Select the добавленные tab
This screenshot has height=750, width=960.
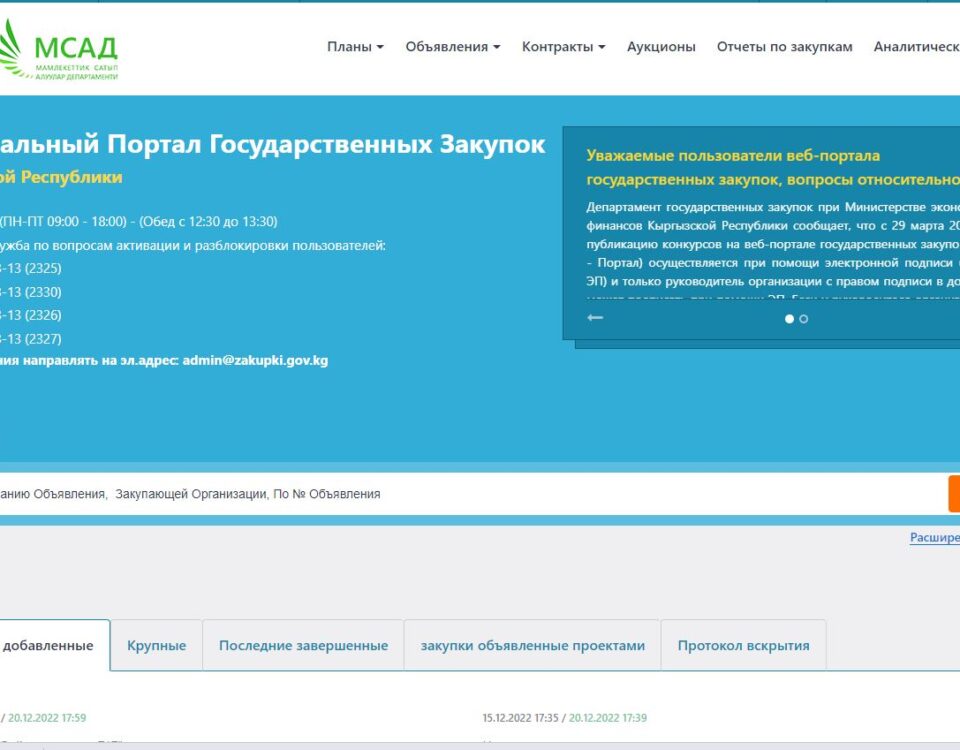click(50, 646)
